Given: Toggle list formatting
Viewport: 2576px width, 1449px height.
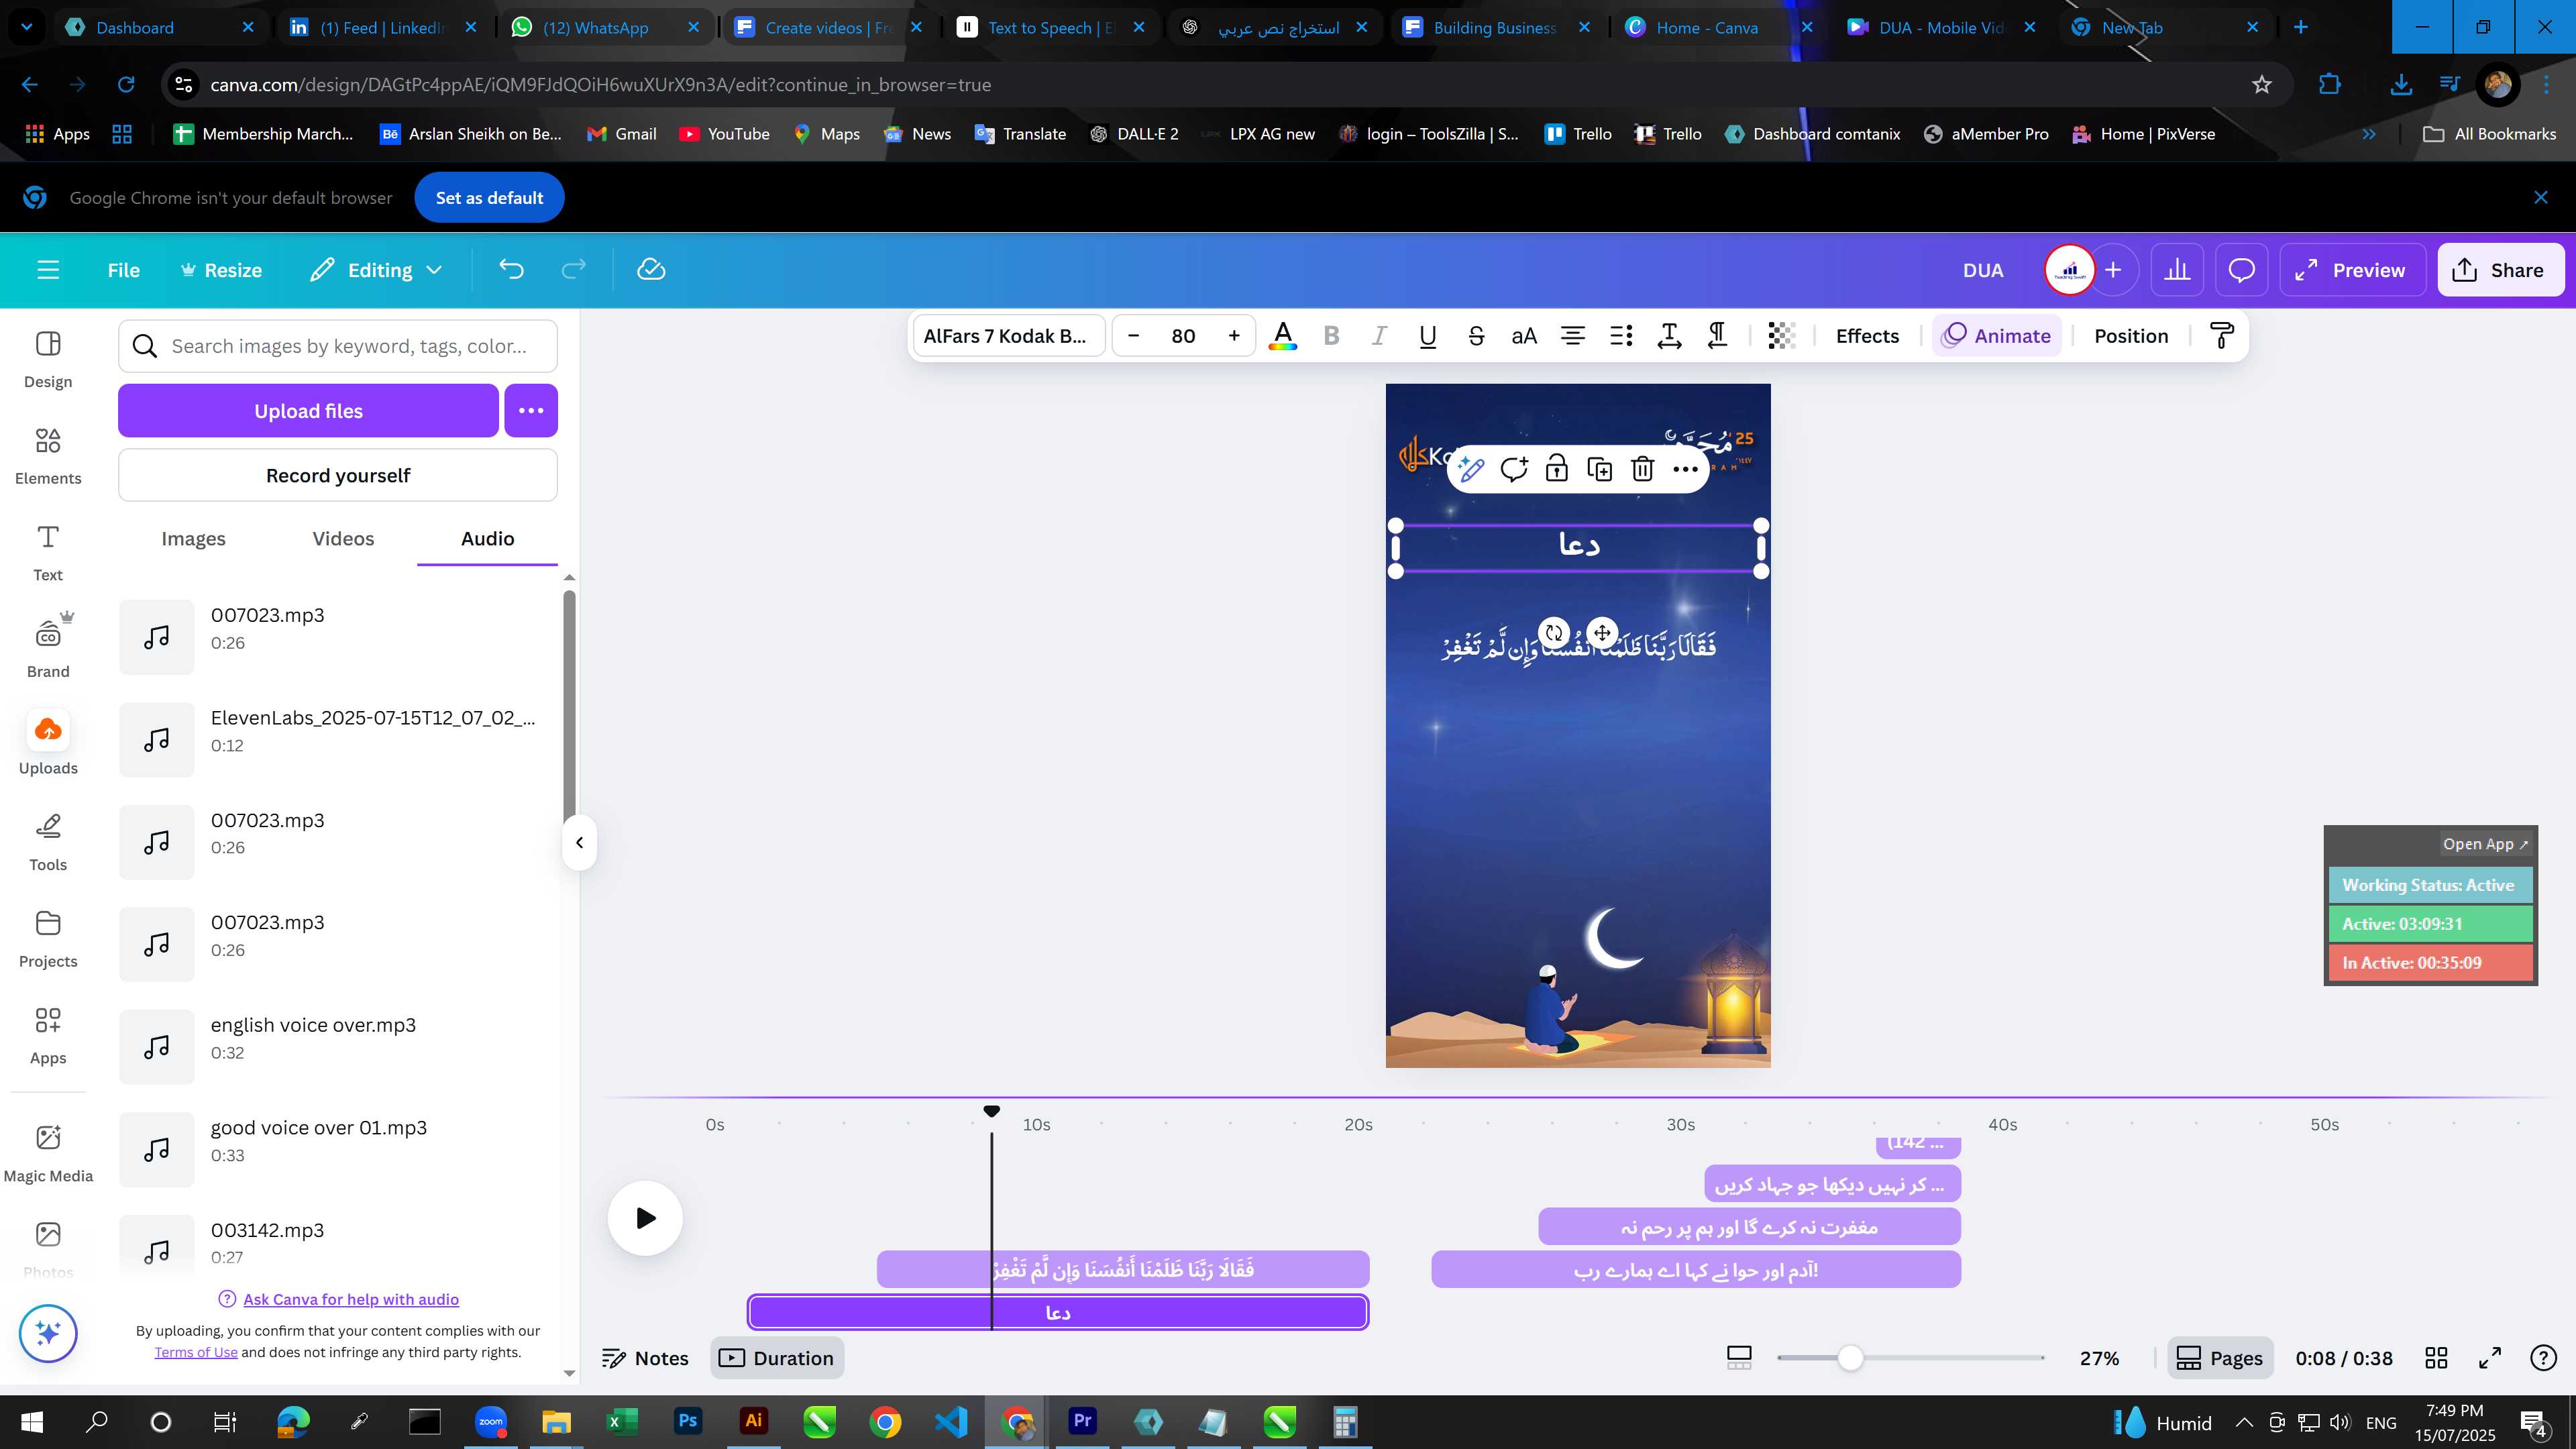Looking at the screenshot, I should point(1621,336).
